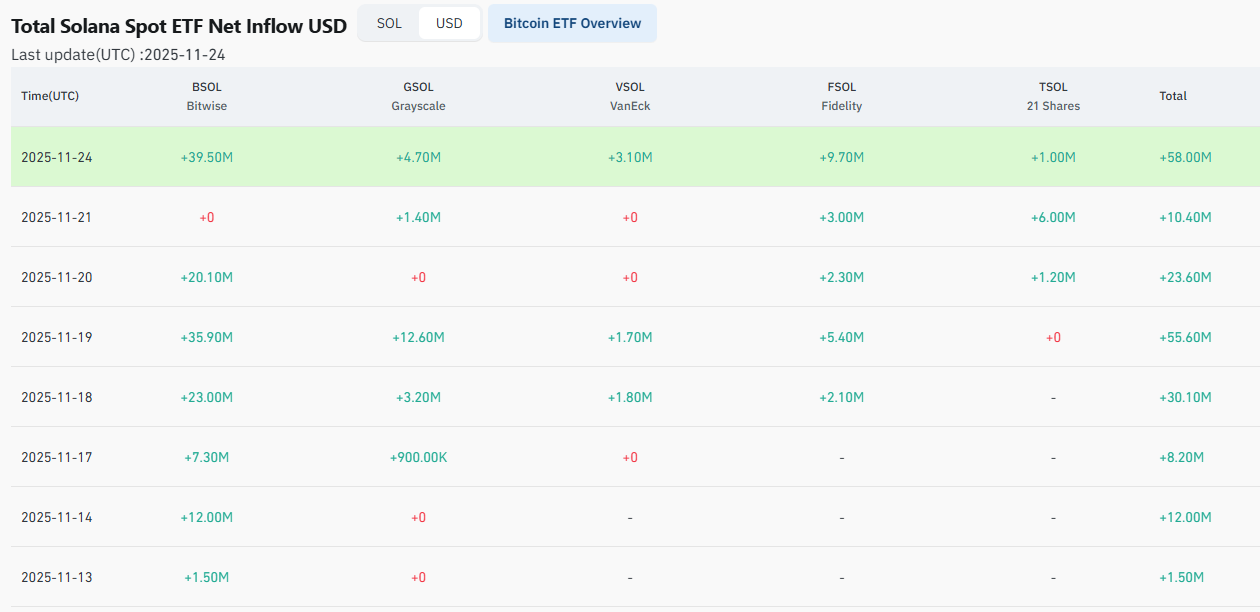Switch the currency toggle to SOL

tap(389, 23)
